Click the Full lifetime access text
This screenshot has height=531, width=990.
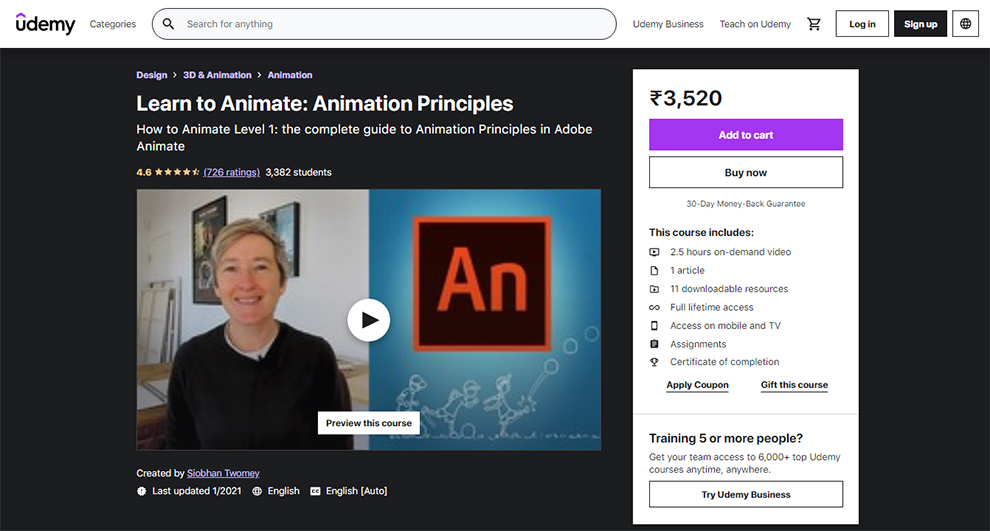point(712,307)
